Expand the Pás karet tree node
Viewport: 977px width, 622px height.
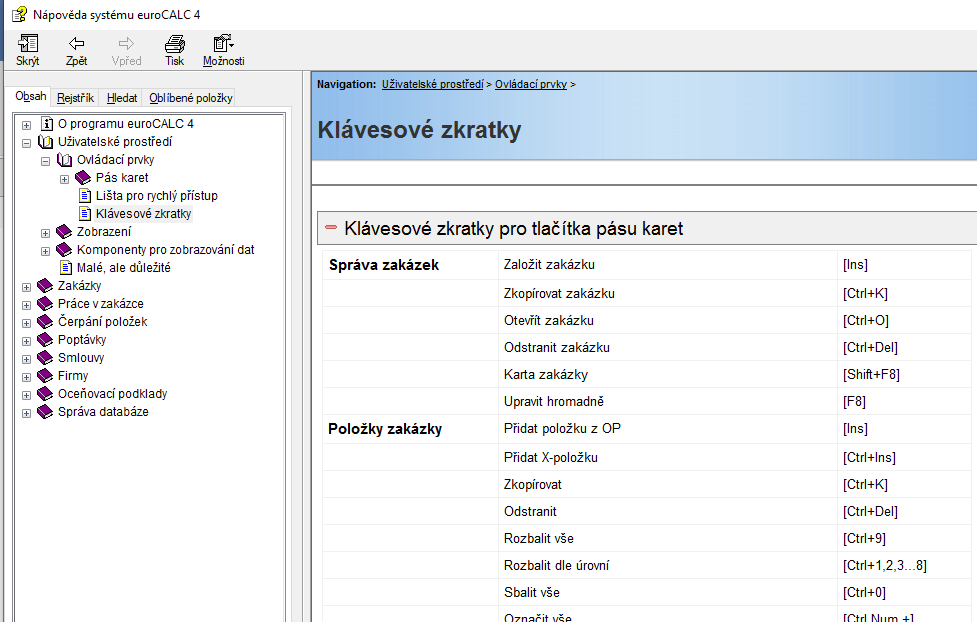[64, 179]
